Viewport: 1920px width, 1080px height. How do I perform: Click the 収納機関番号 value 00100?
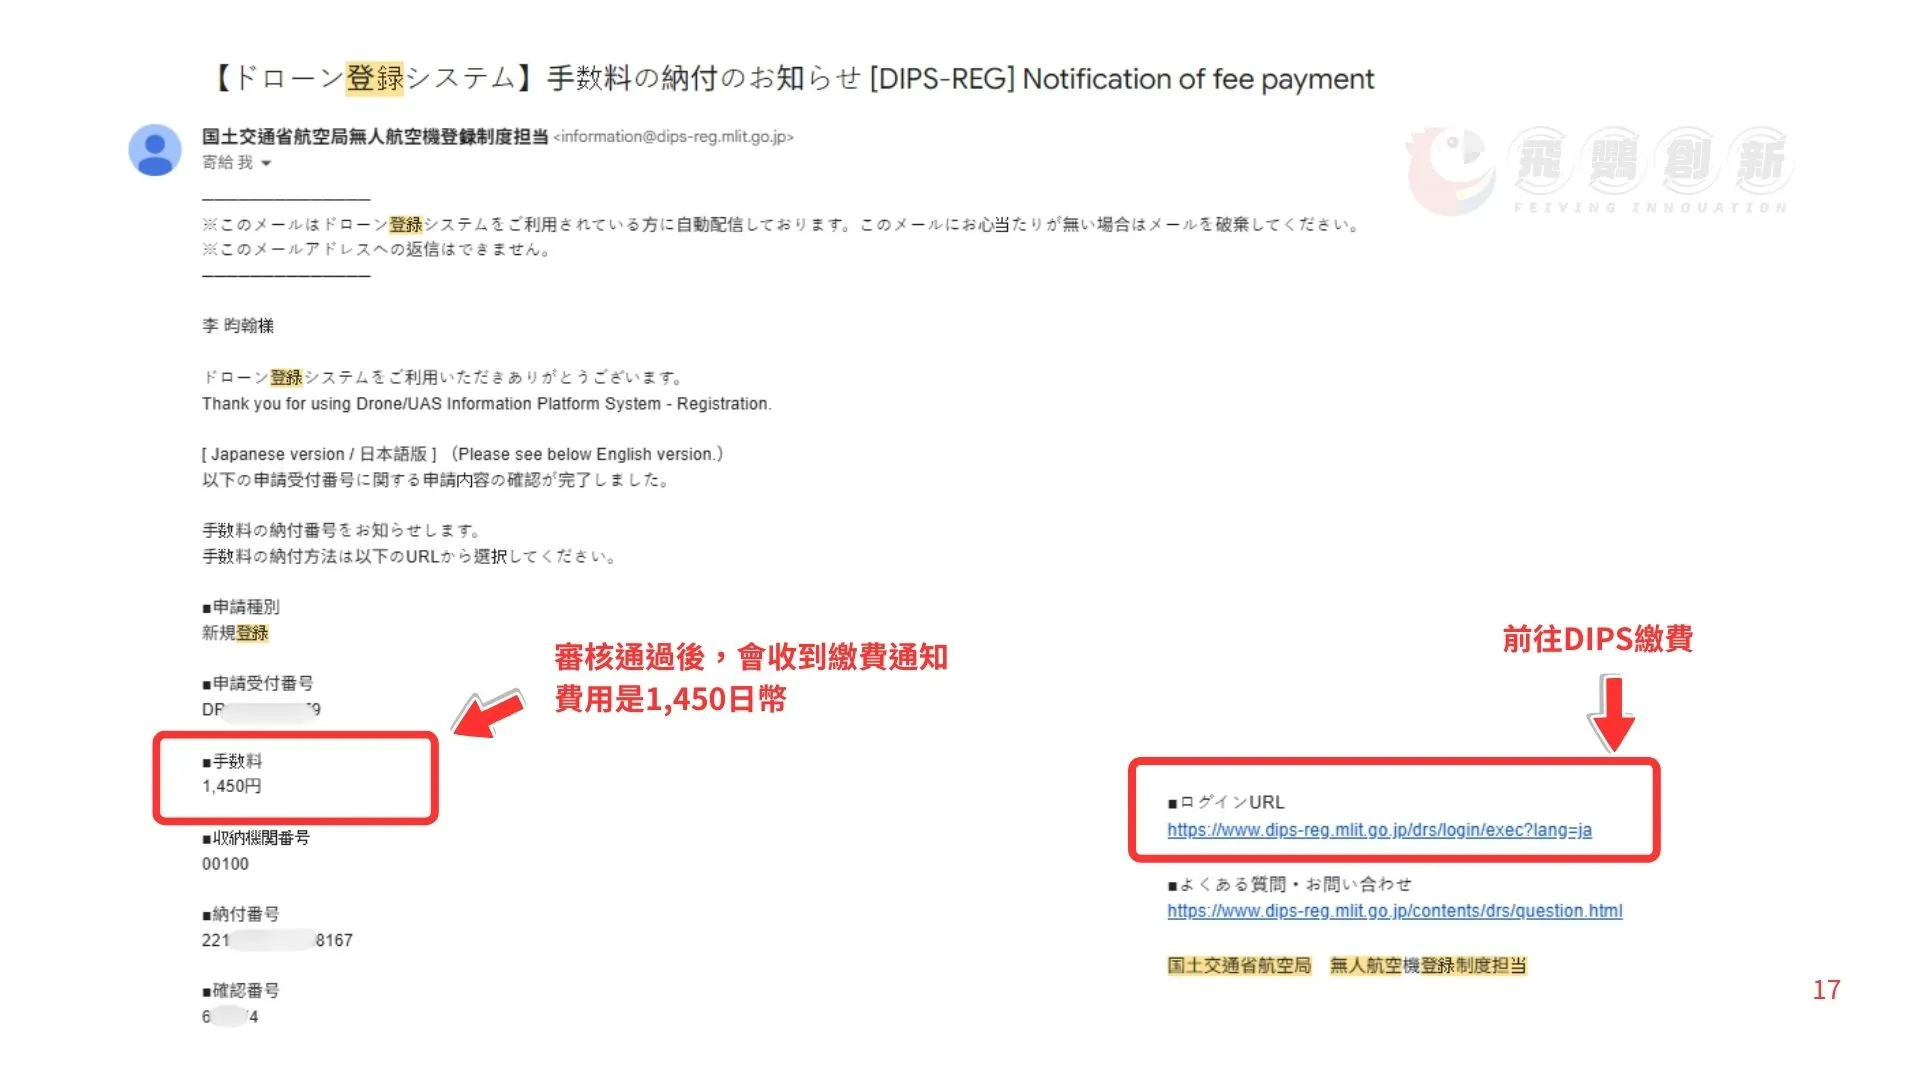[225, 864]
